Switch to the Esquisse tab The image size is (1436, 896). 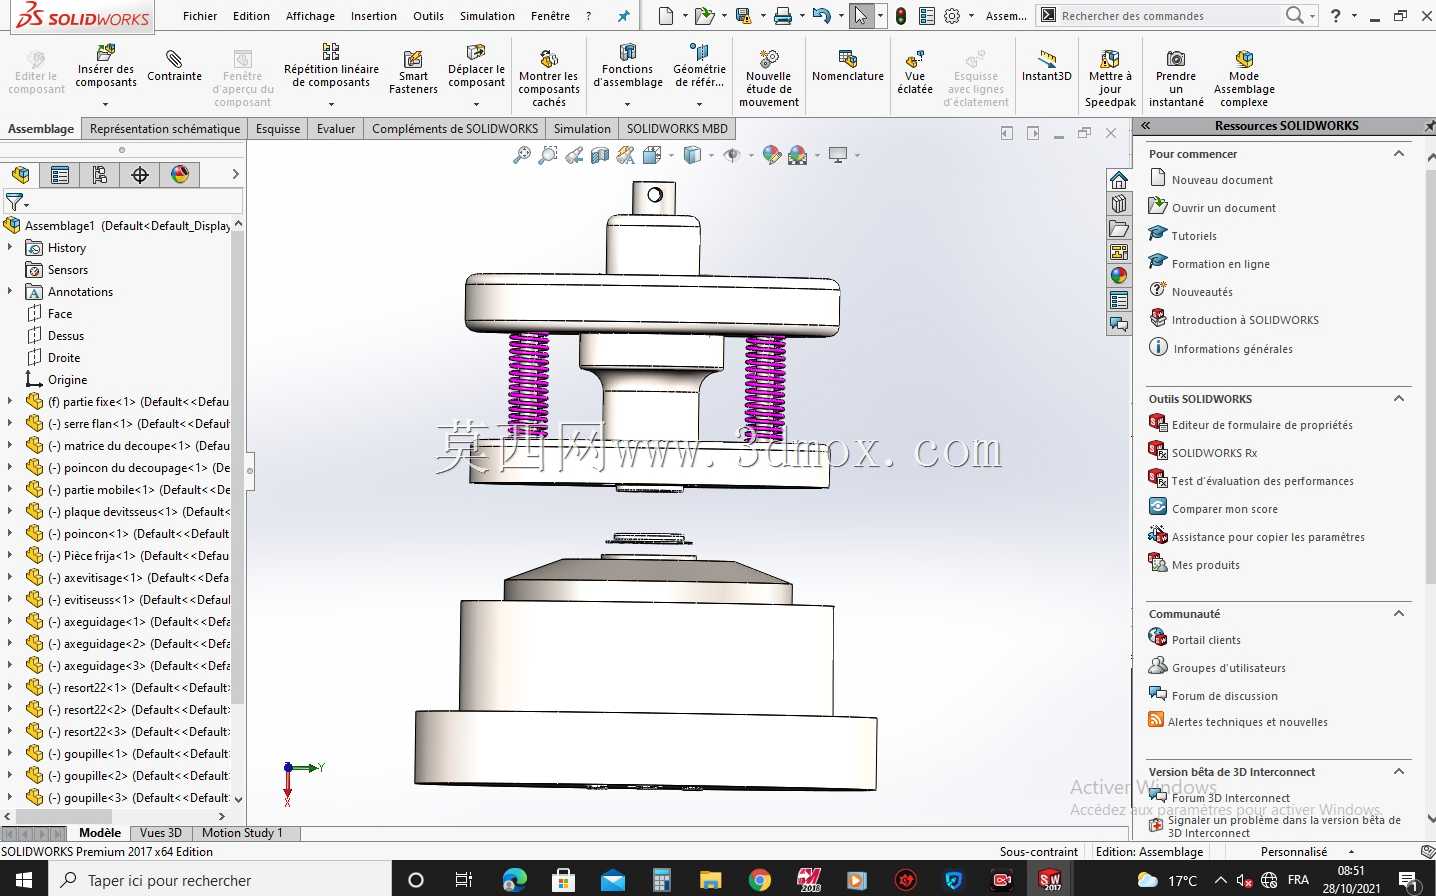coord(278,129)
